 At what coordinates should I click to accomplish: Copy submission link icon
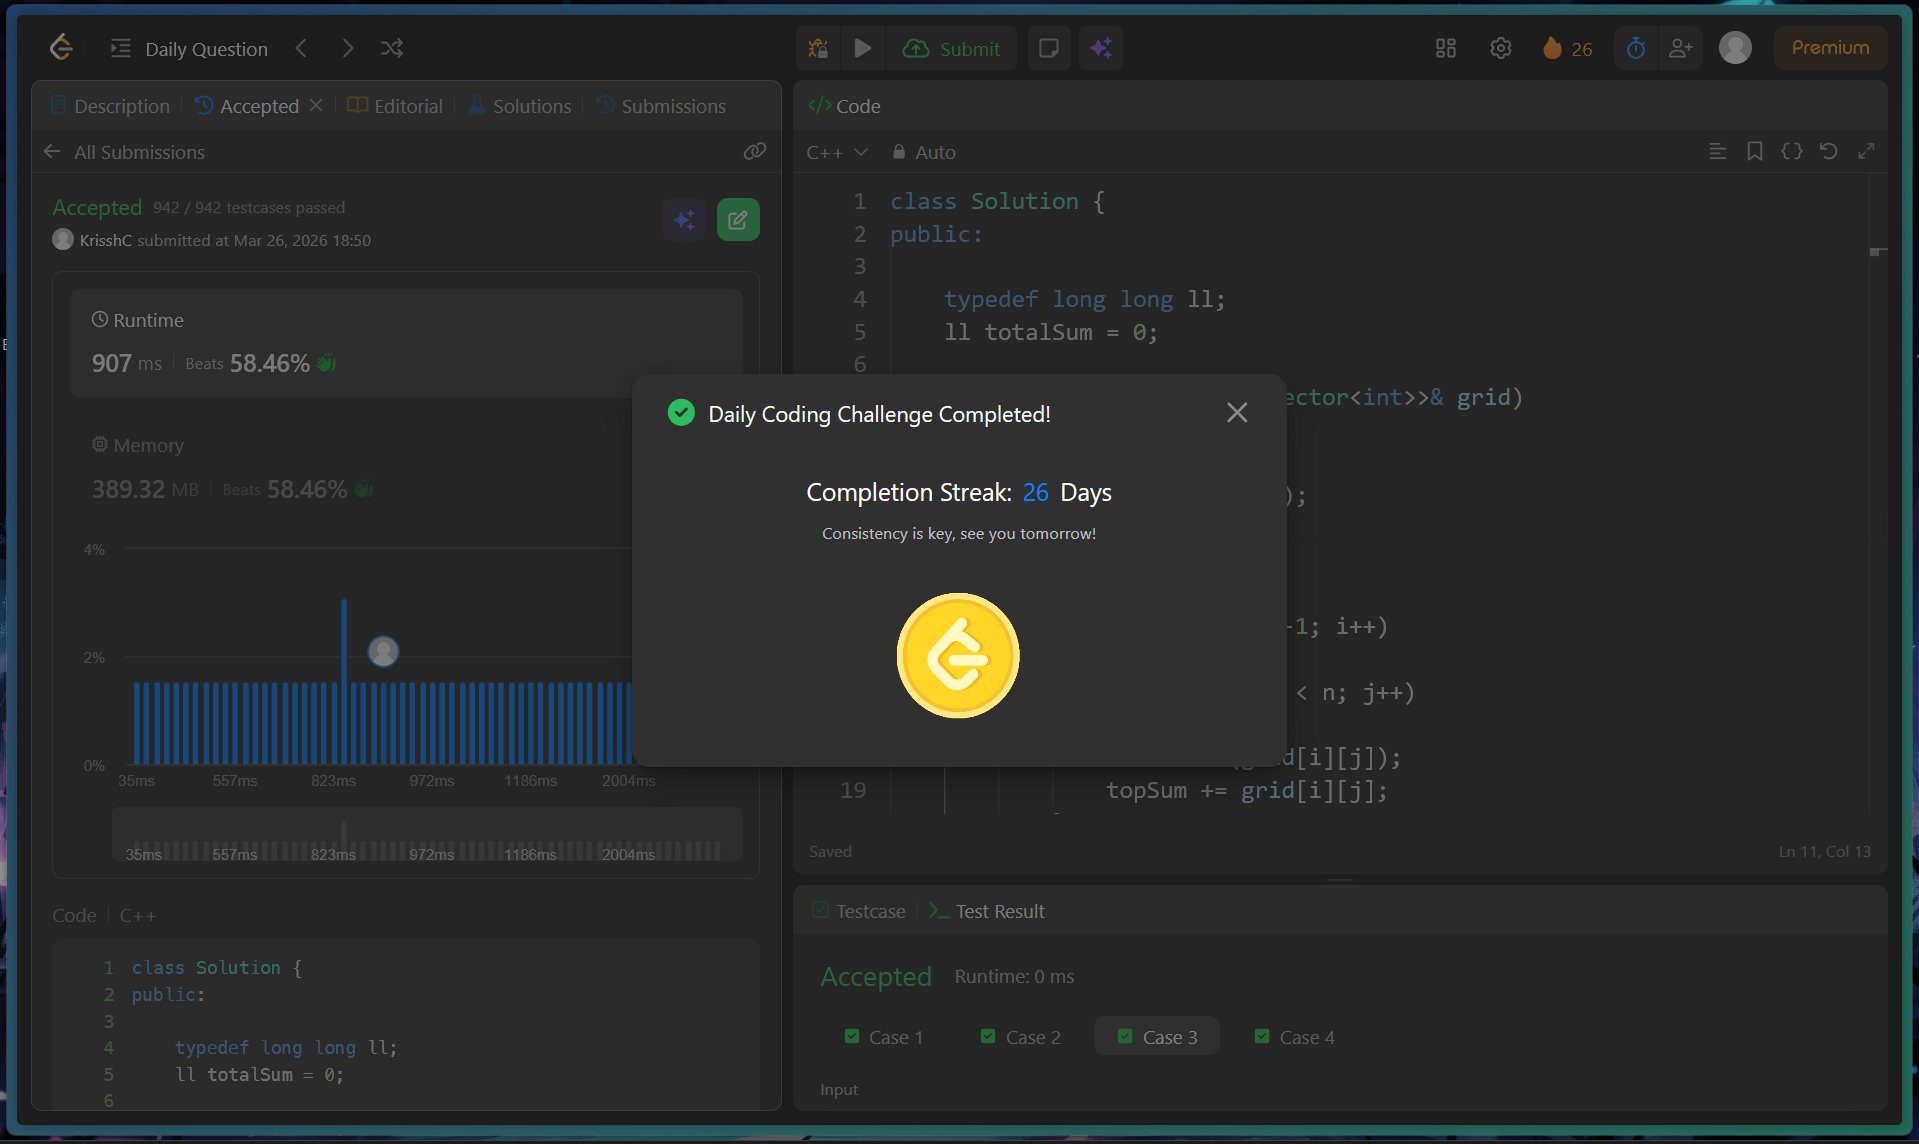click(x=754, y=151)
